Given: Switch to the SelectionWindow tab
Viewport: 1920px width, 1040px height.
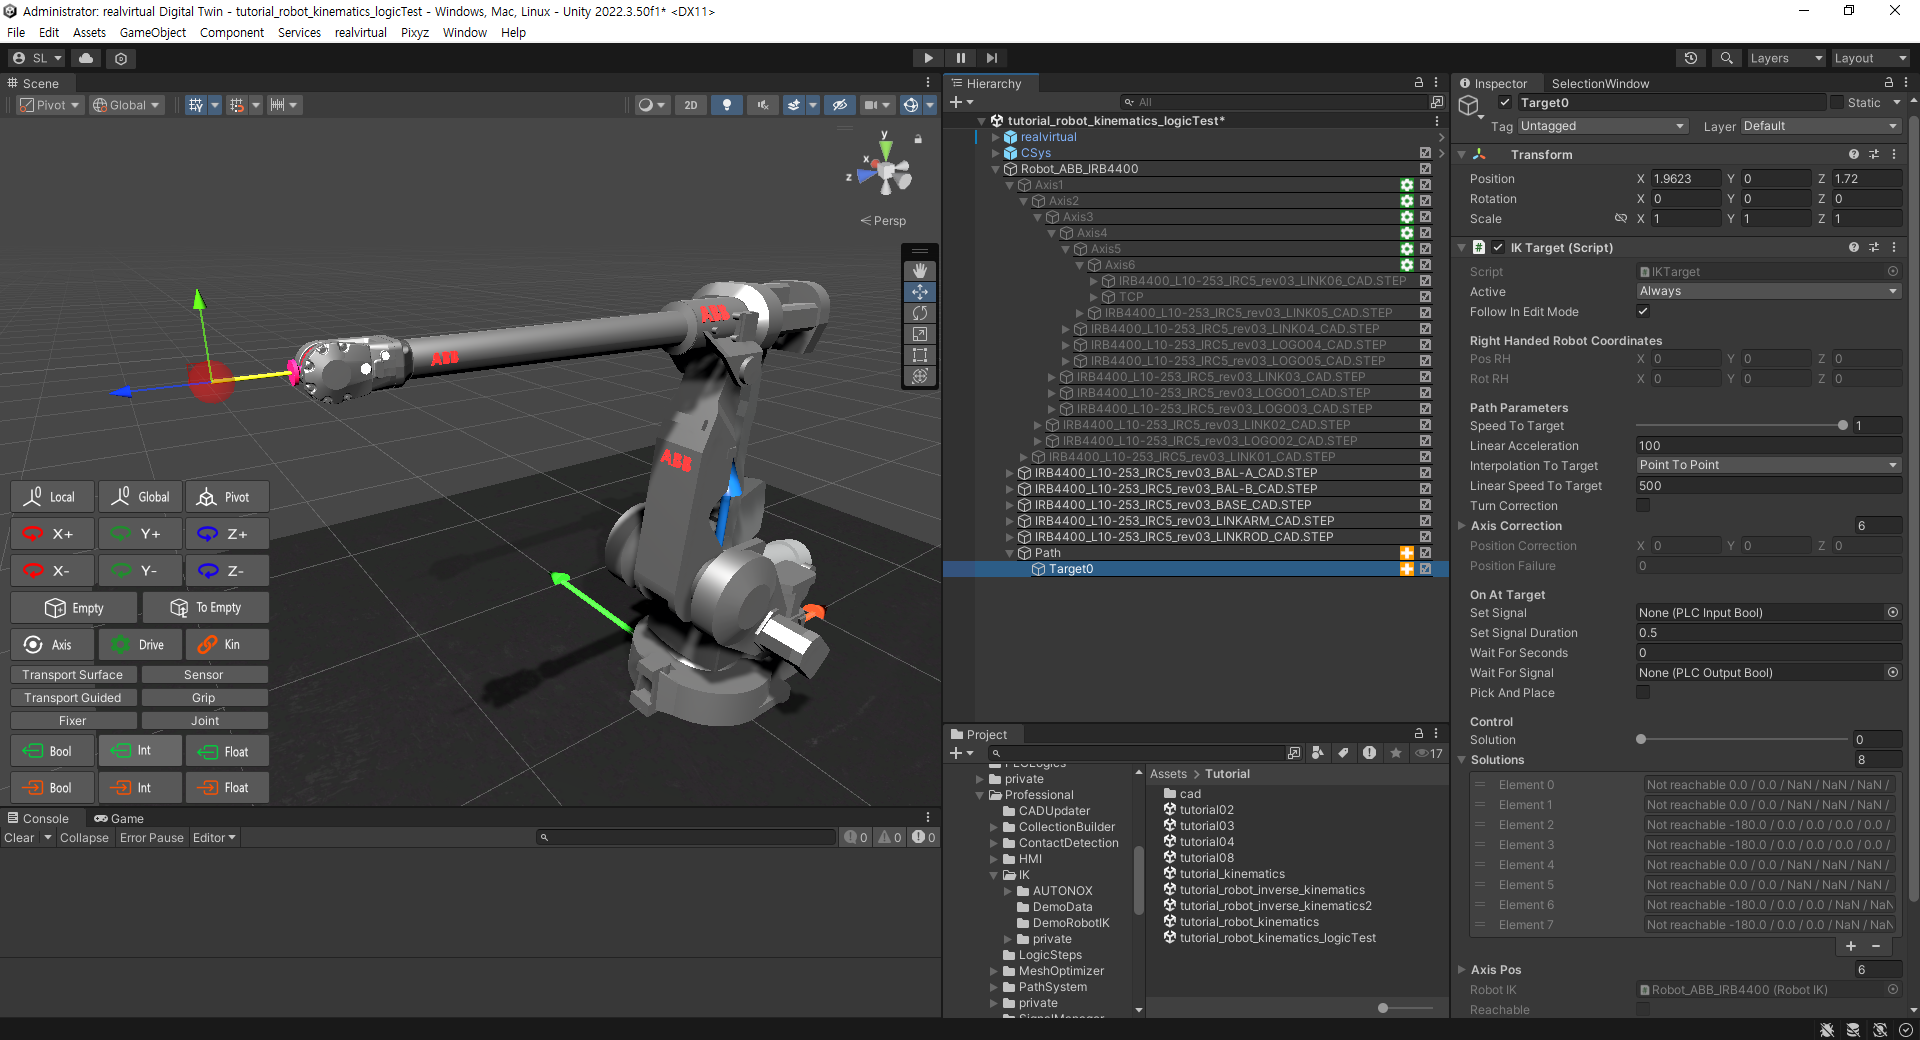Looking at the screenshot, I should (1600, 84).
